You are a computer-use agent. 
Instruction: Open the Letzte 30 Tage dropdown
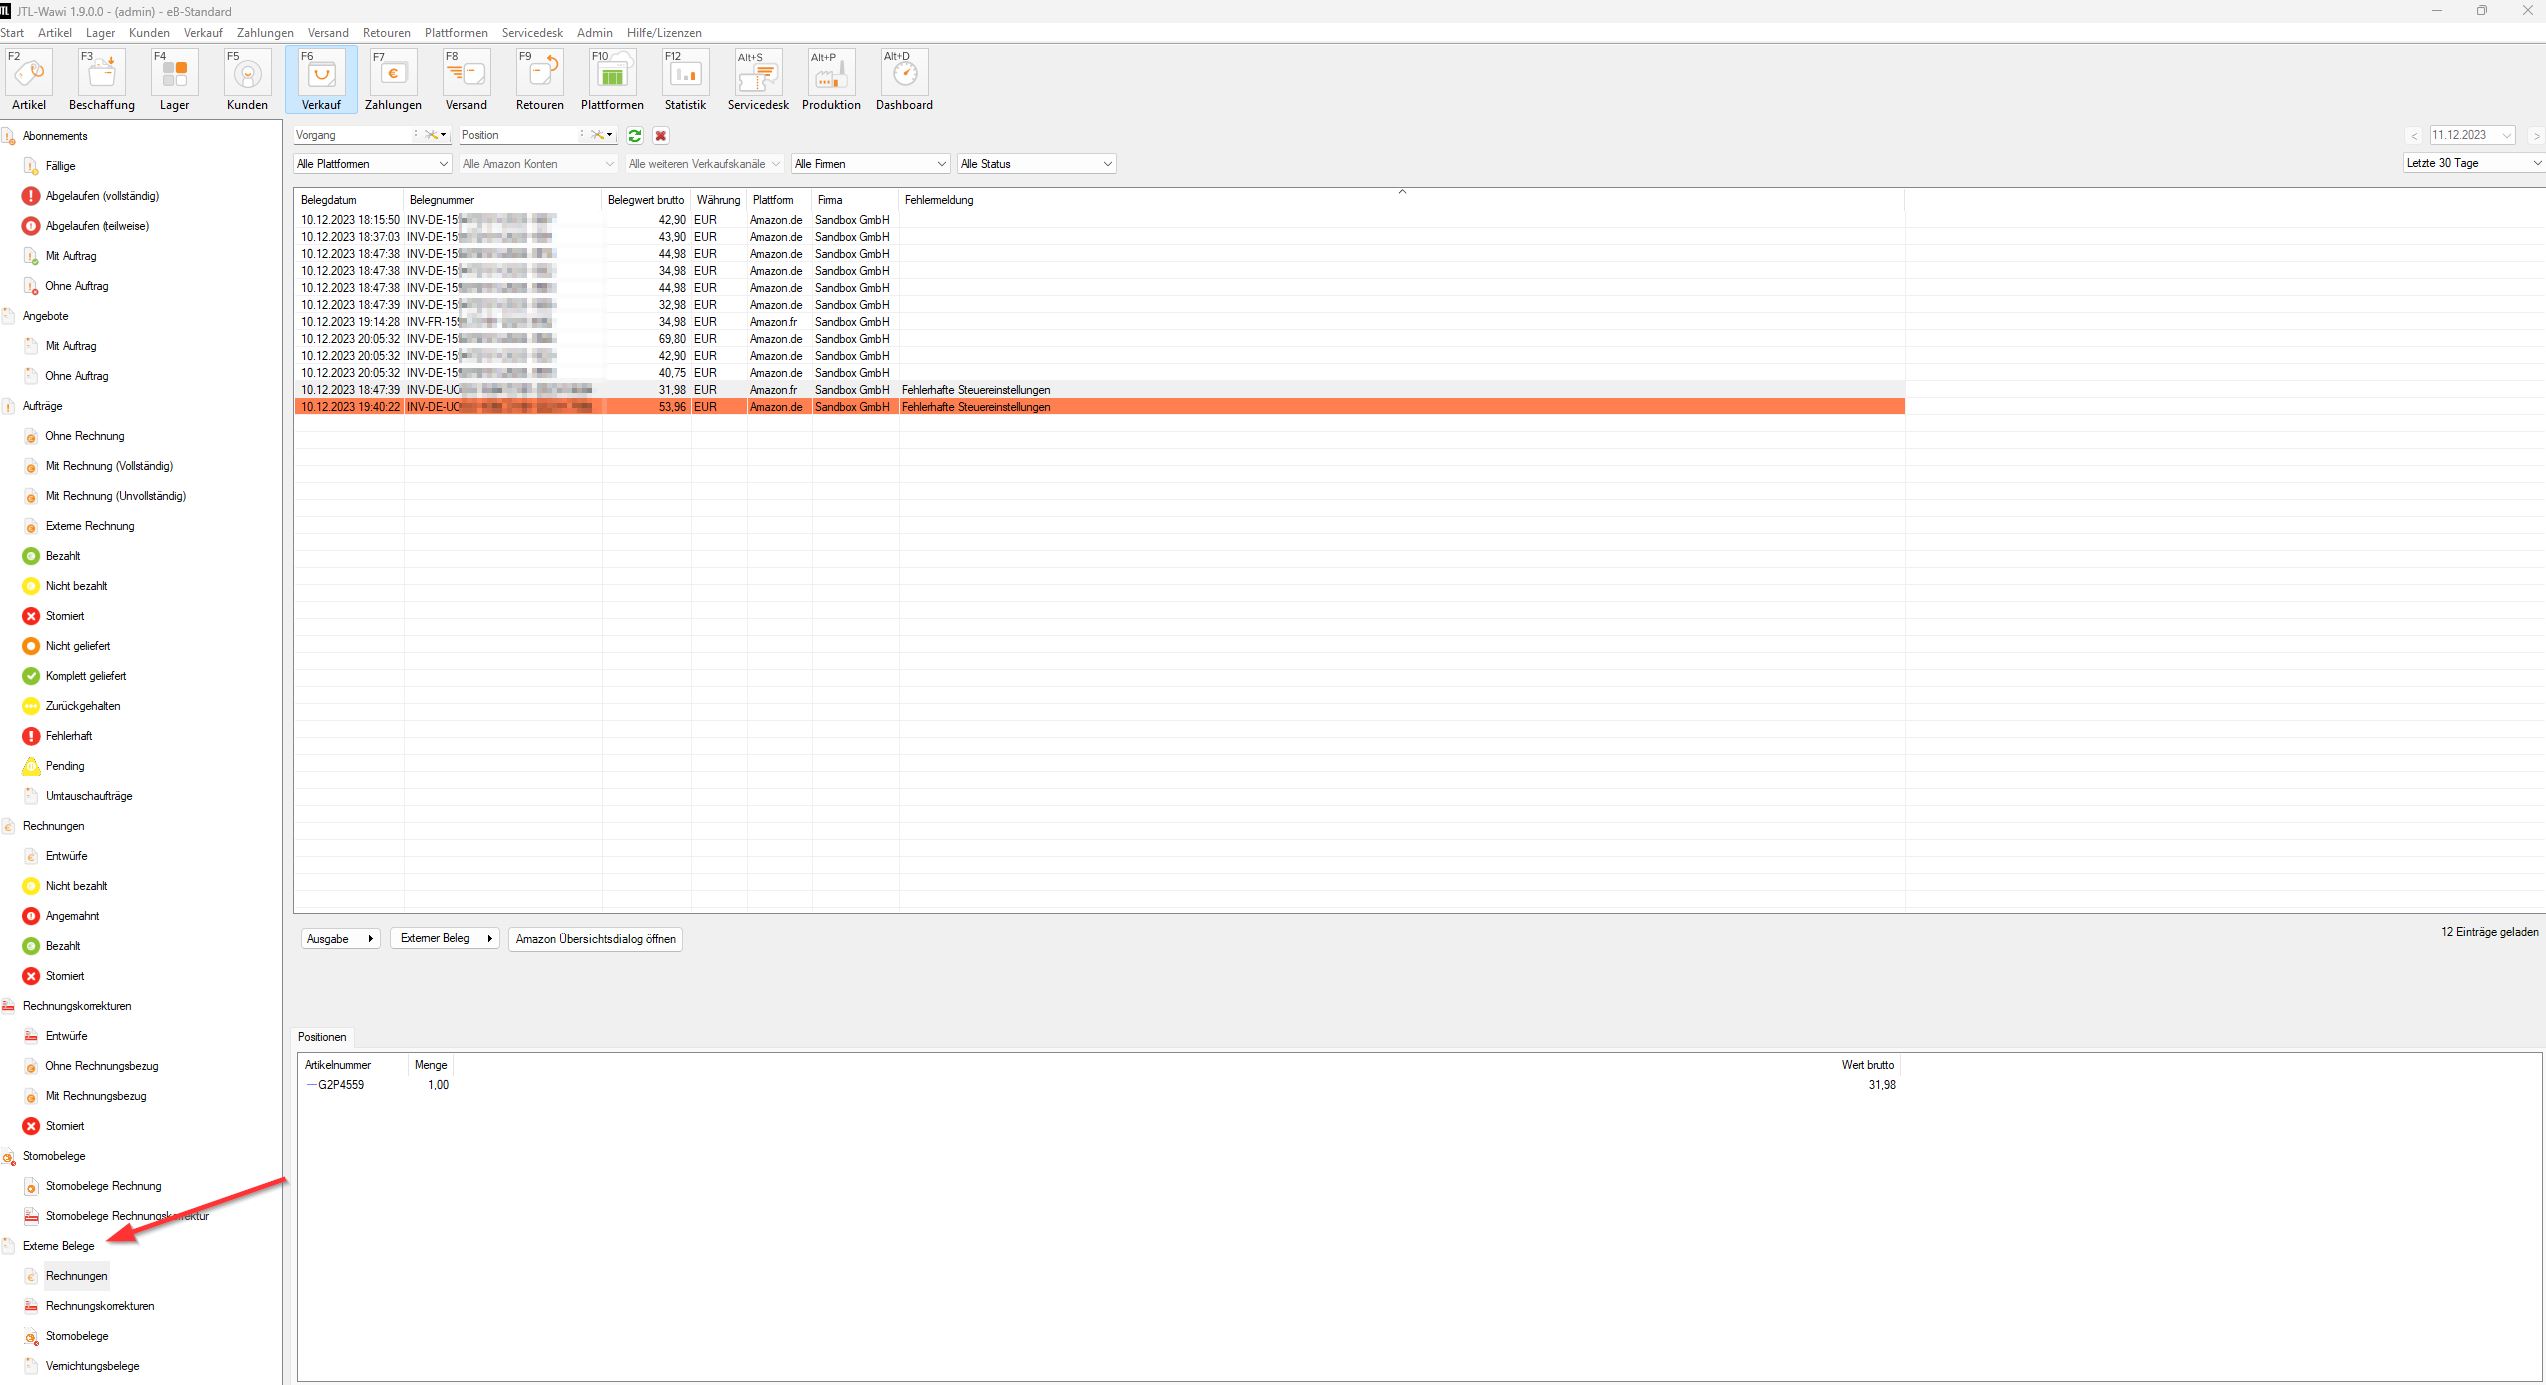[2474, 163]
